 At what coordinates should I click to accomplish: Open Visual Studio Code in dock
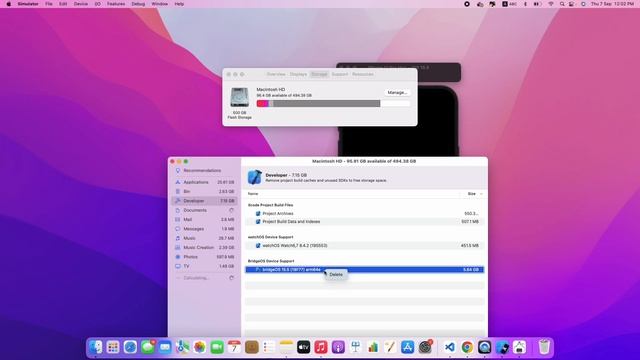pyautogui.click(x=450, y=347)
